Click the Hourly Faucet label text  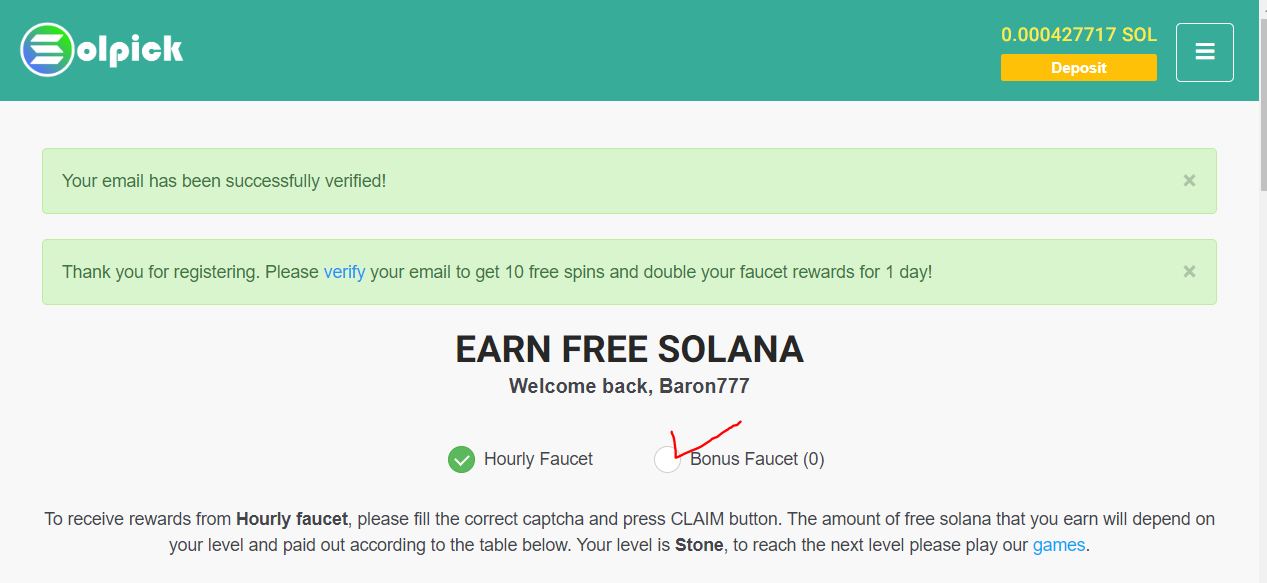point(538,459)
